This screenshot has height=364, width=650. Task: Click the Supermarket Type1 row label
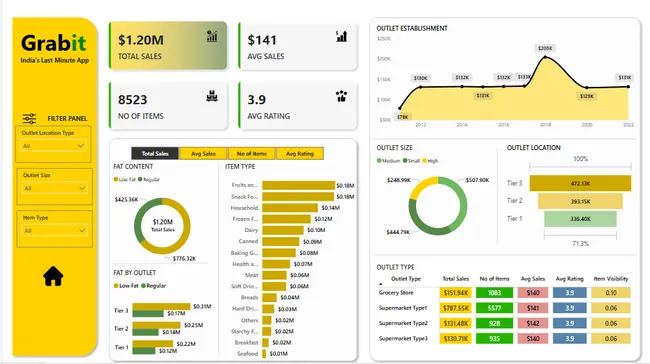[x=403, y=308]
